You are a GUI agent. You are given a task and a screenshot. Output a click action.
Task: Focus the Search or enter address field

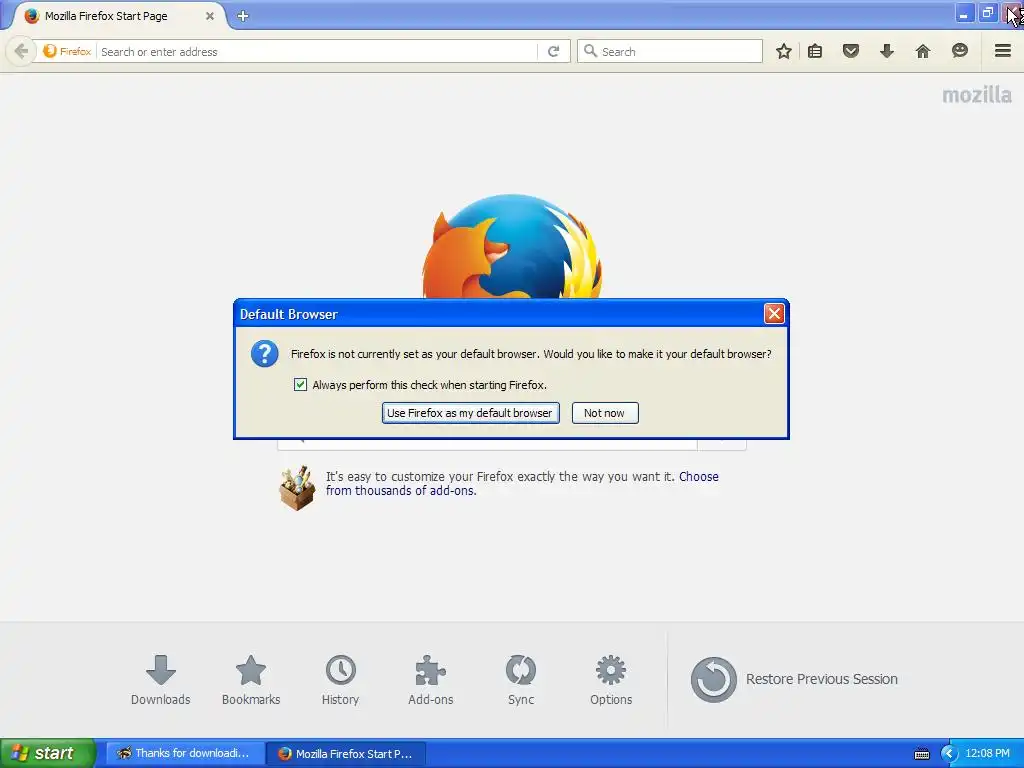(x=317, y=52)
